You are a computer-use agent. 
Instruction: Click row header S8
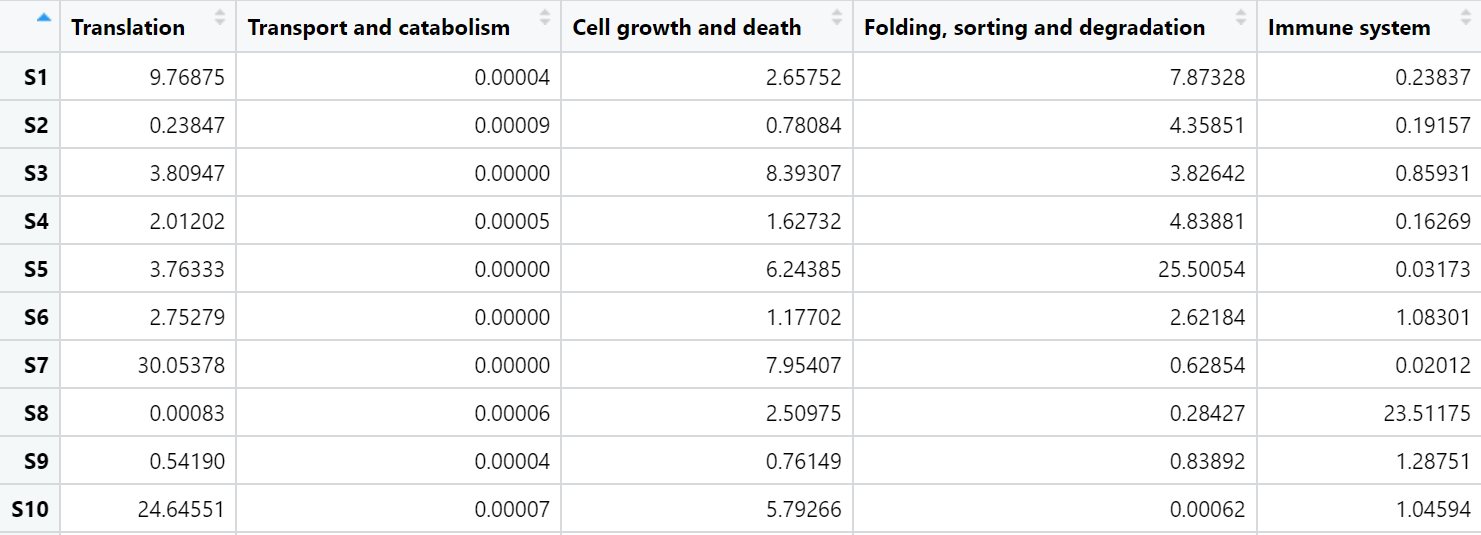coord(36,413)
